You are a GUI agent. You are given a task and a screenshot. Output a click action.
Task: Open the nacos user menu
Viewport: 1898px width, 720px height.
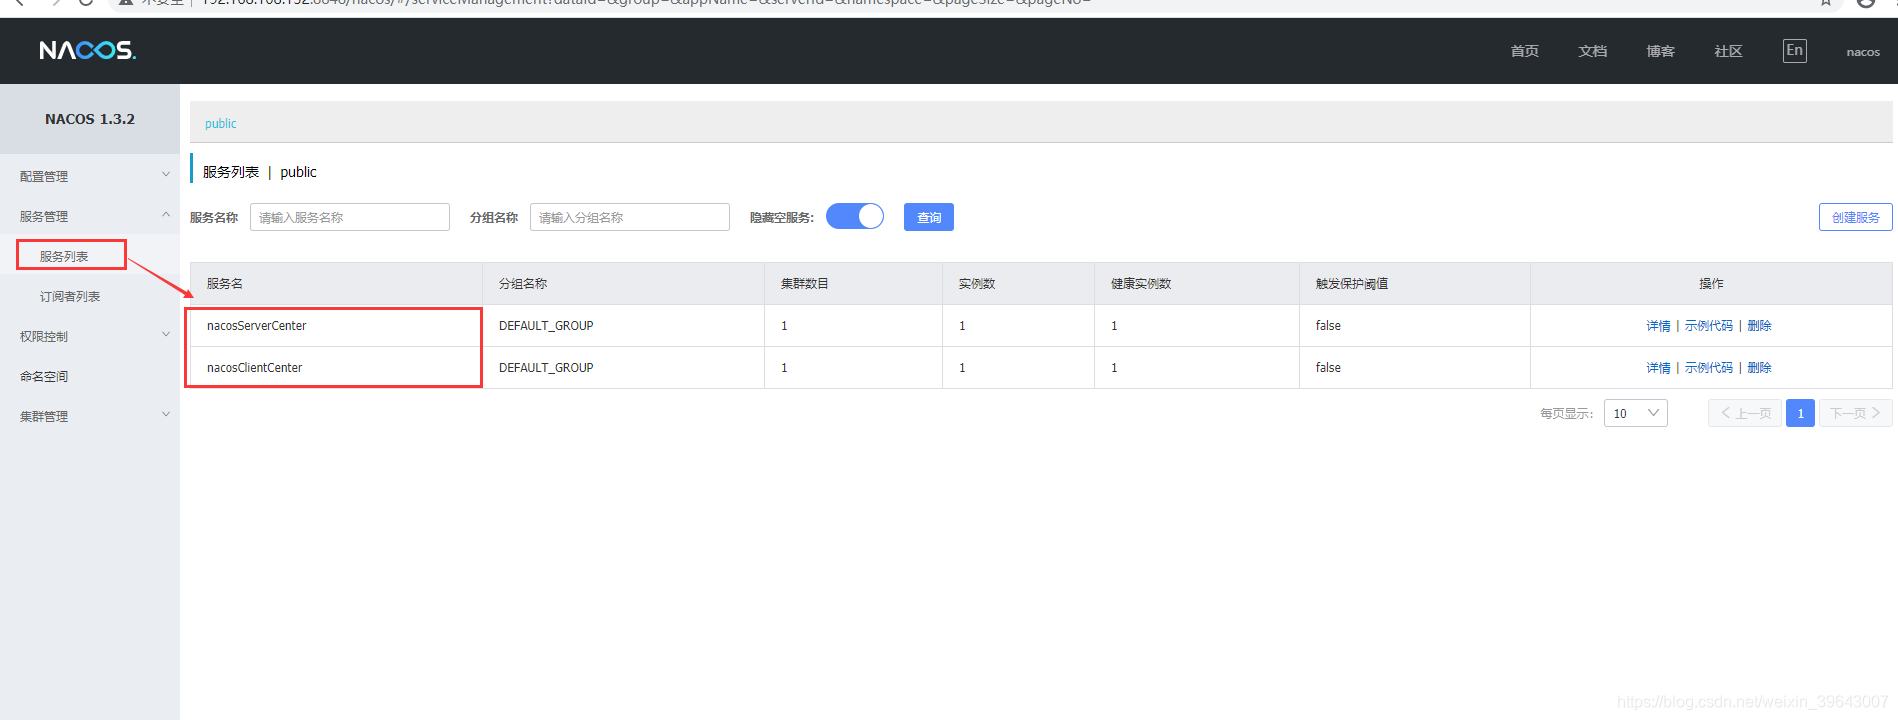[x=1863, y=52]
